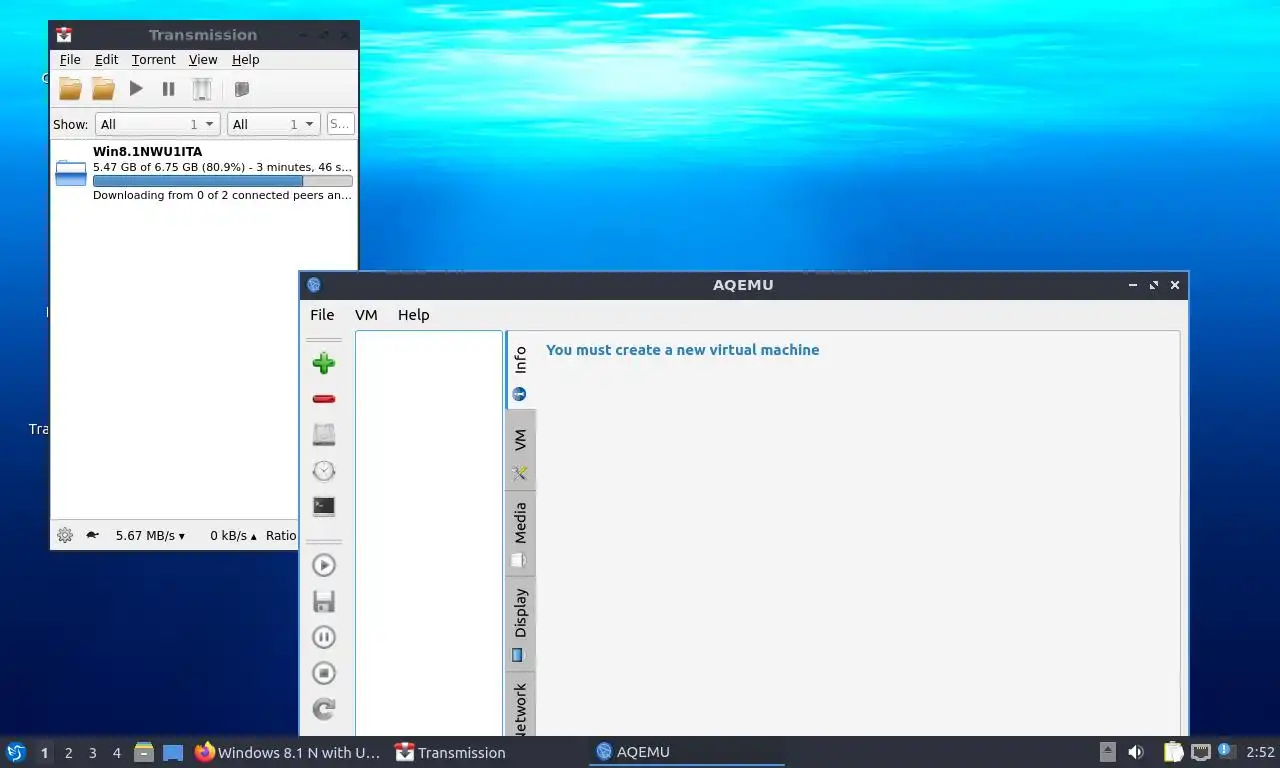Pause the virtual machine in AQEMU
The image size is (1280, 768).
323,637
